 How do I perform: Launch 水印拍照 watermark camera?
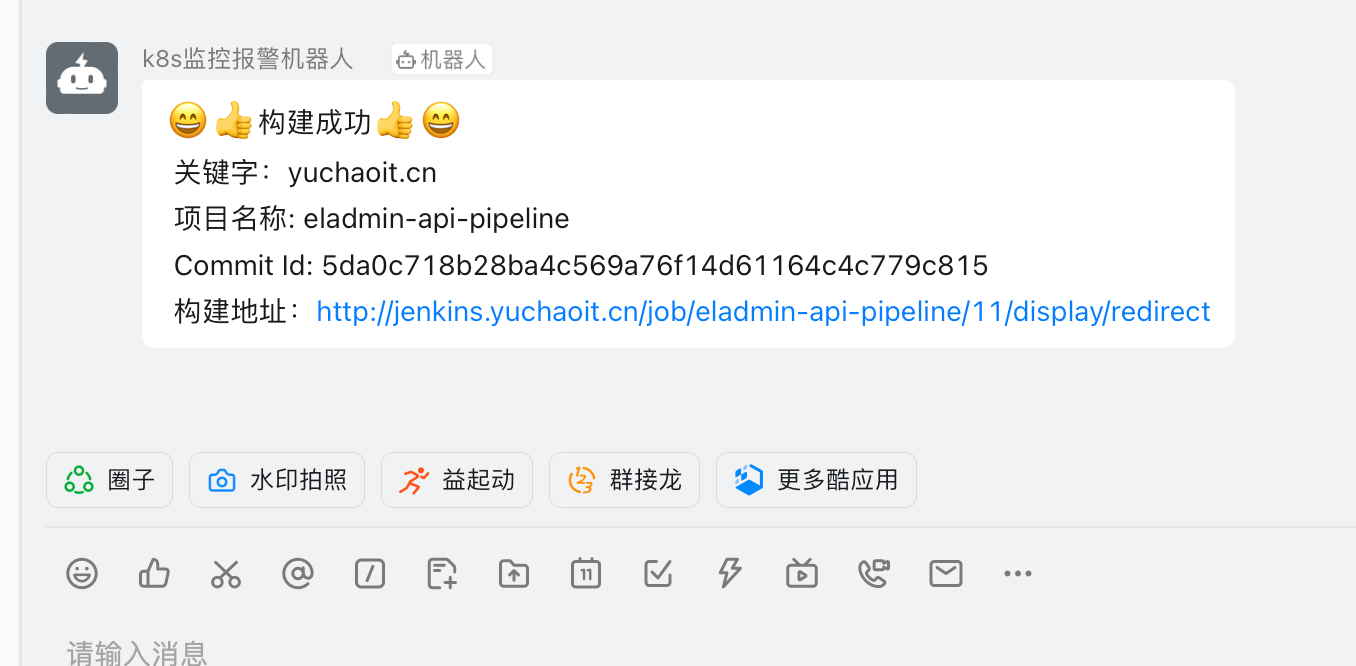click(277, 480)
